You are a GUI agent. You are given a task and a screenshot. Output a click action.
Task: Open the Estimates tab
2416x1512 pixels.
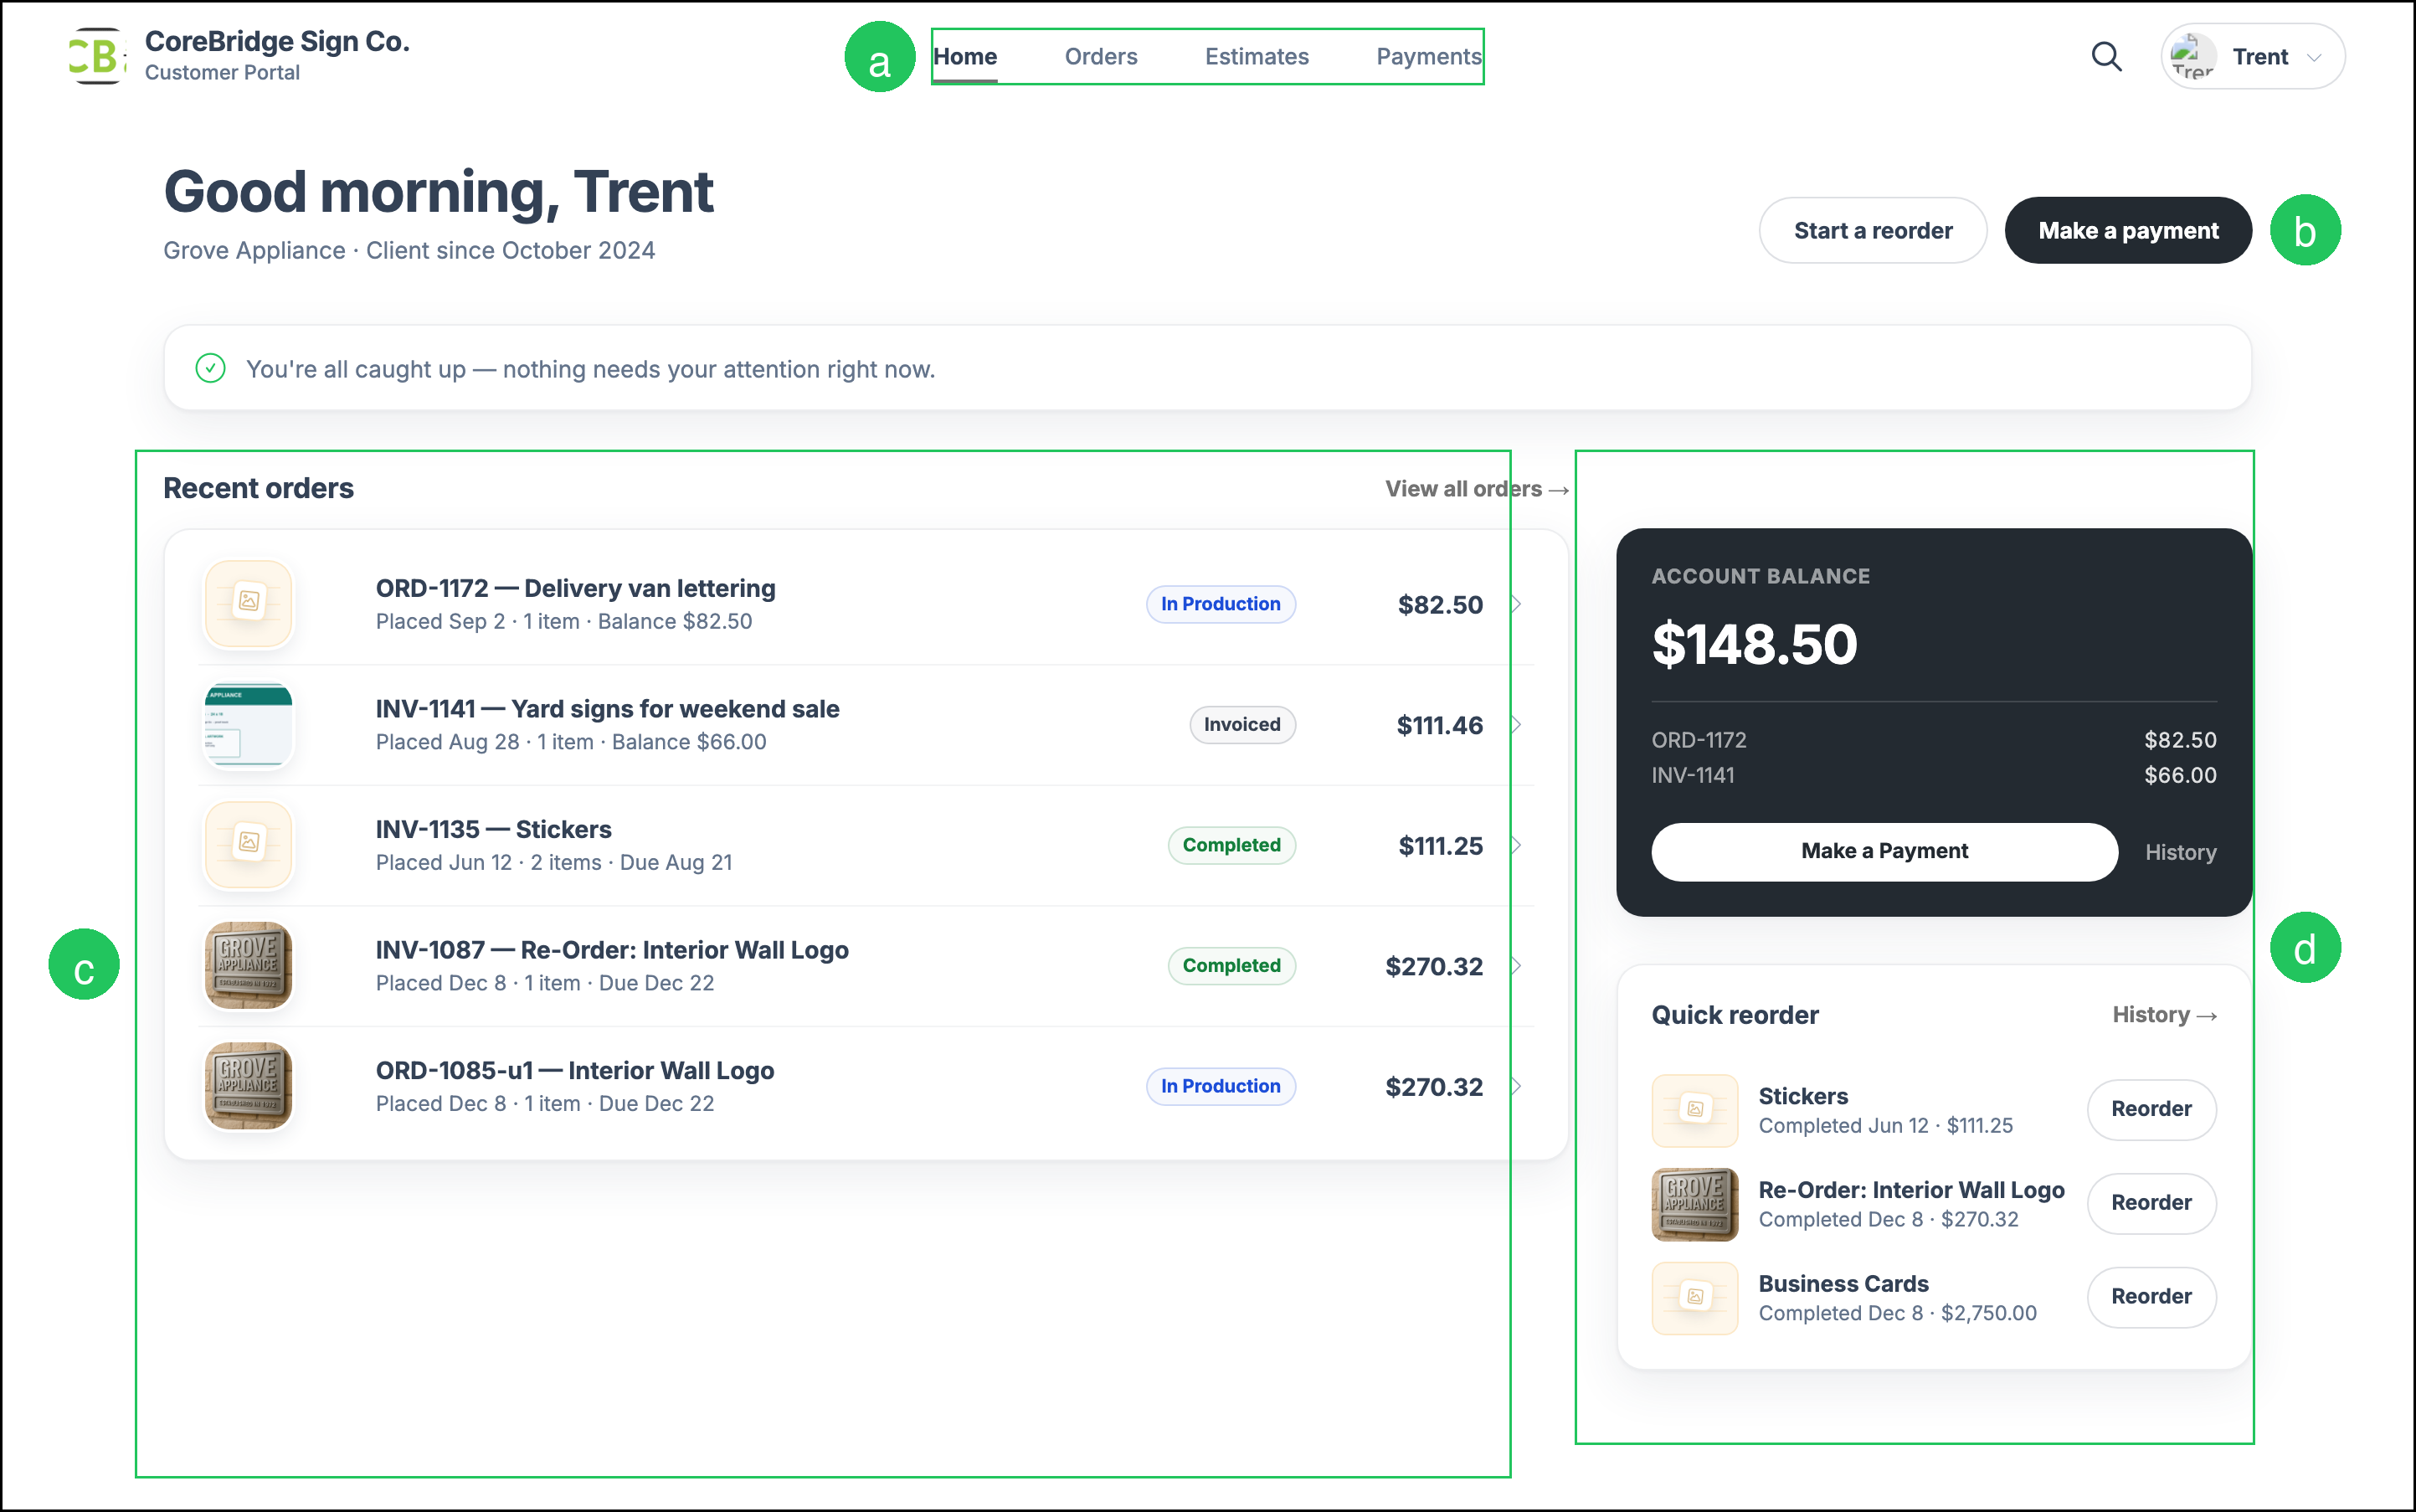click(1257, 57)
